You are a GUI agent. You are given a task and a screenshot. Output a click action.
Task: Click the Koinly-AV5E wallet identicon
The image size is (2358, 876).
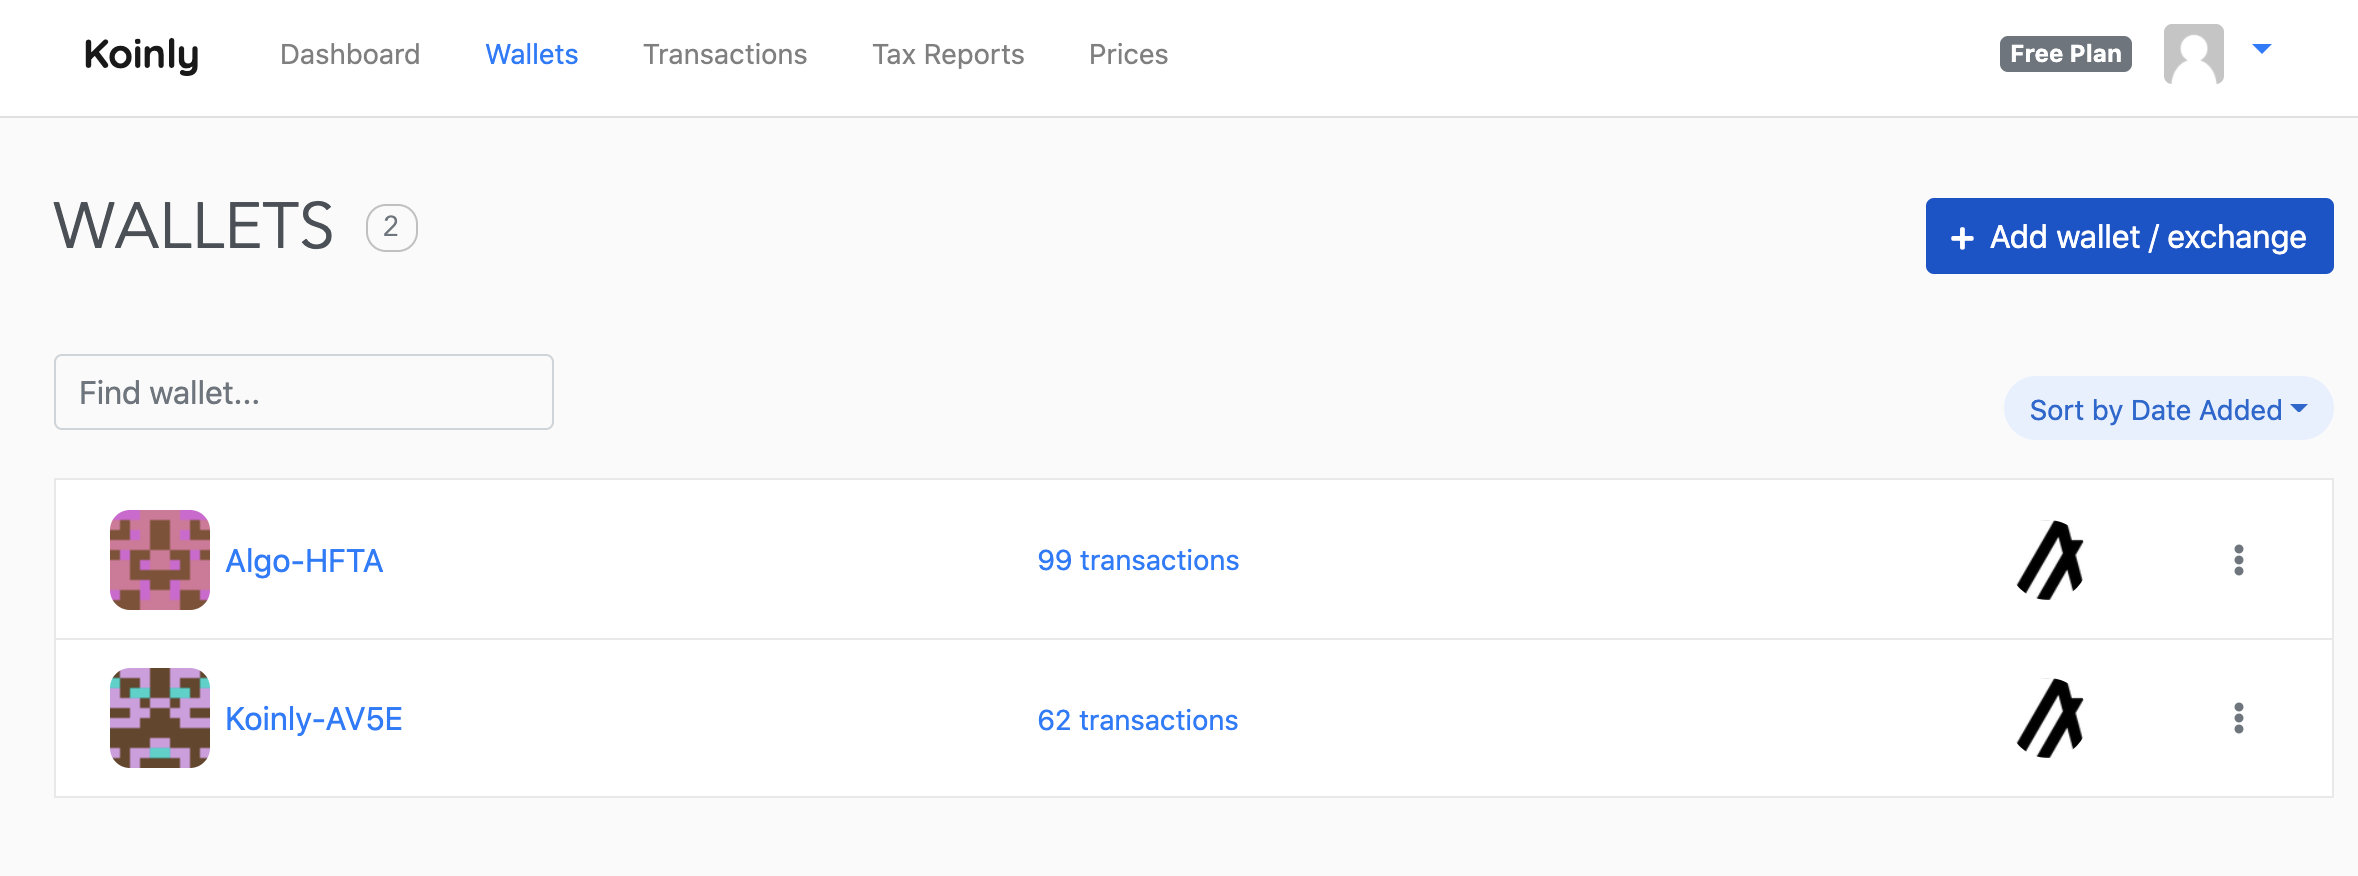click(160, 718)
